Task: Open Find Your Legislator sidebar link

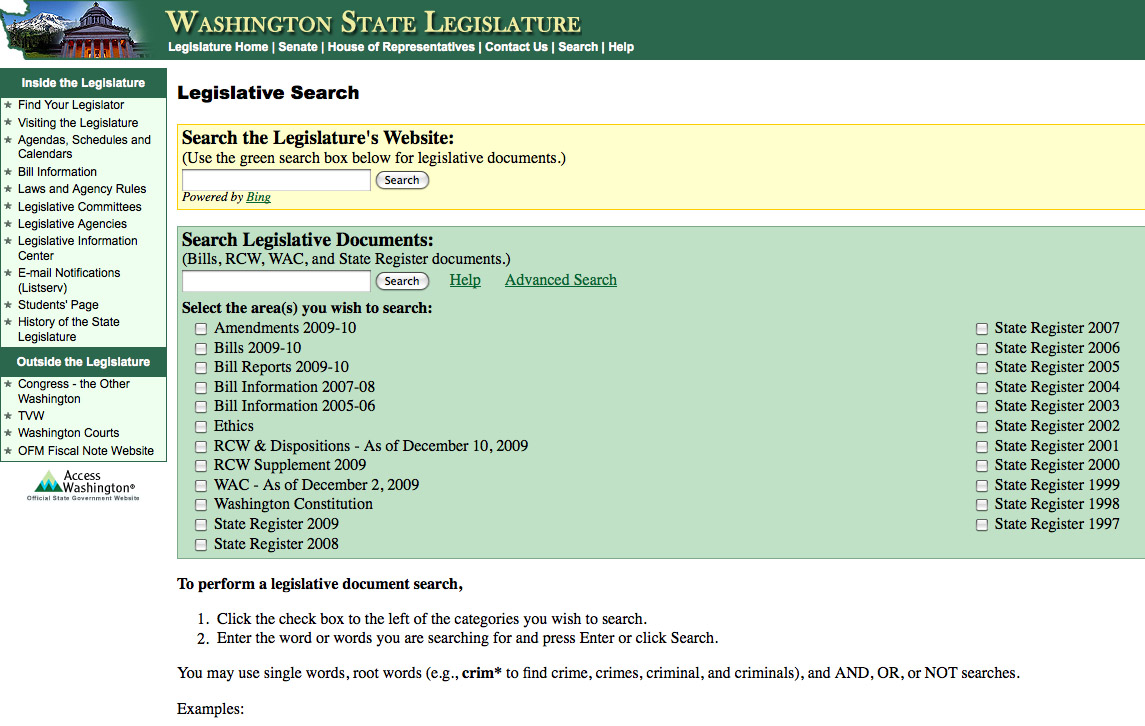Action: [x=71, y=105]
